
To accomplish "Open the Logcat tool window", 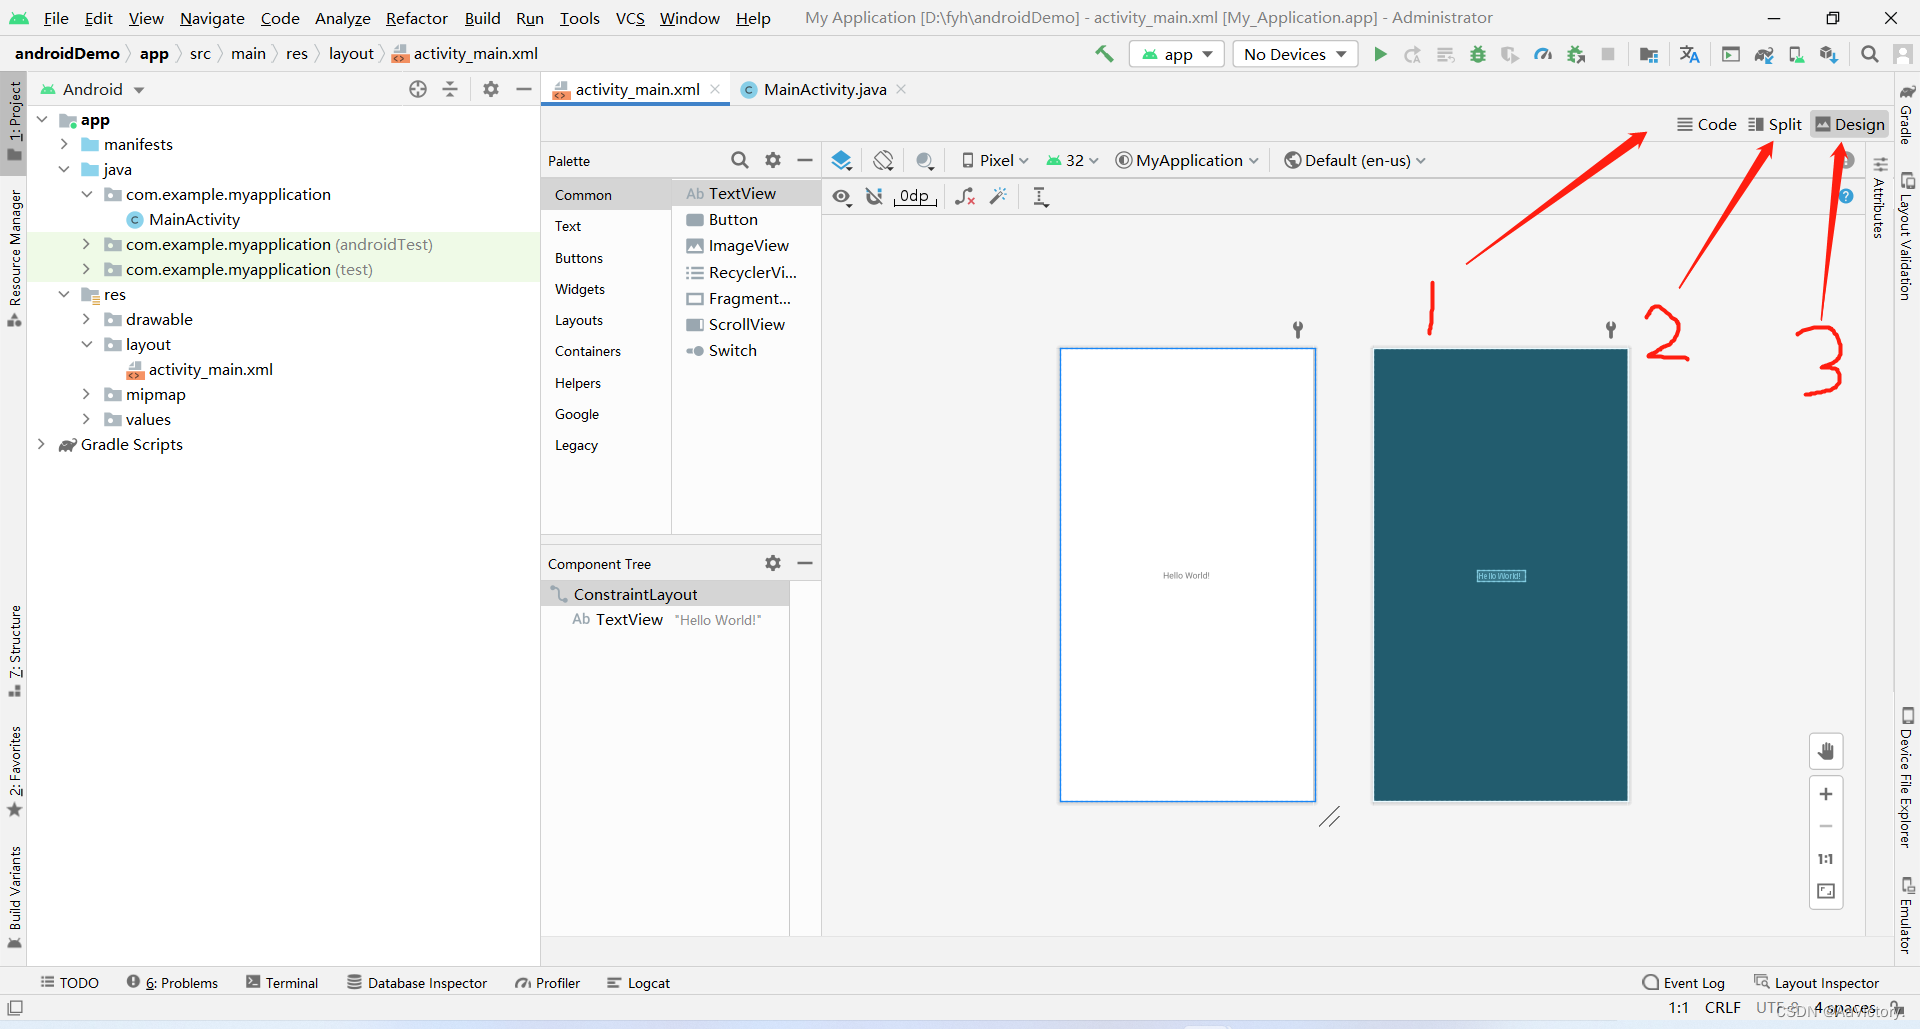I will click(x=638, y=983).
